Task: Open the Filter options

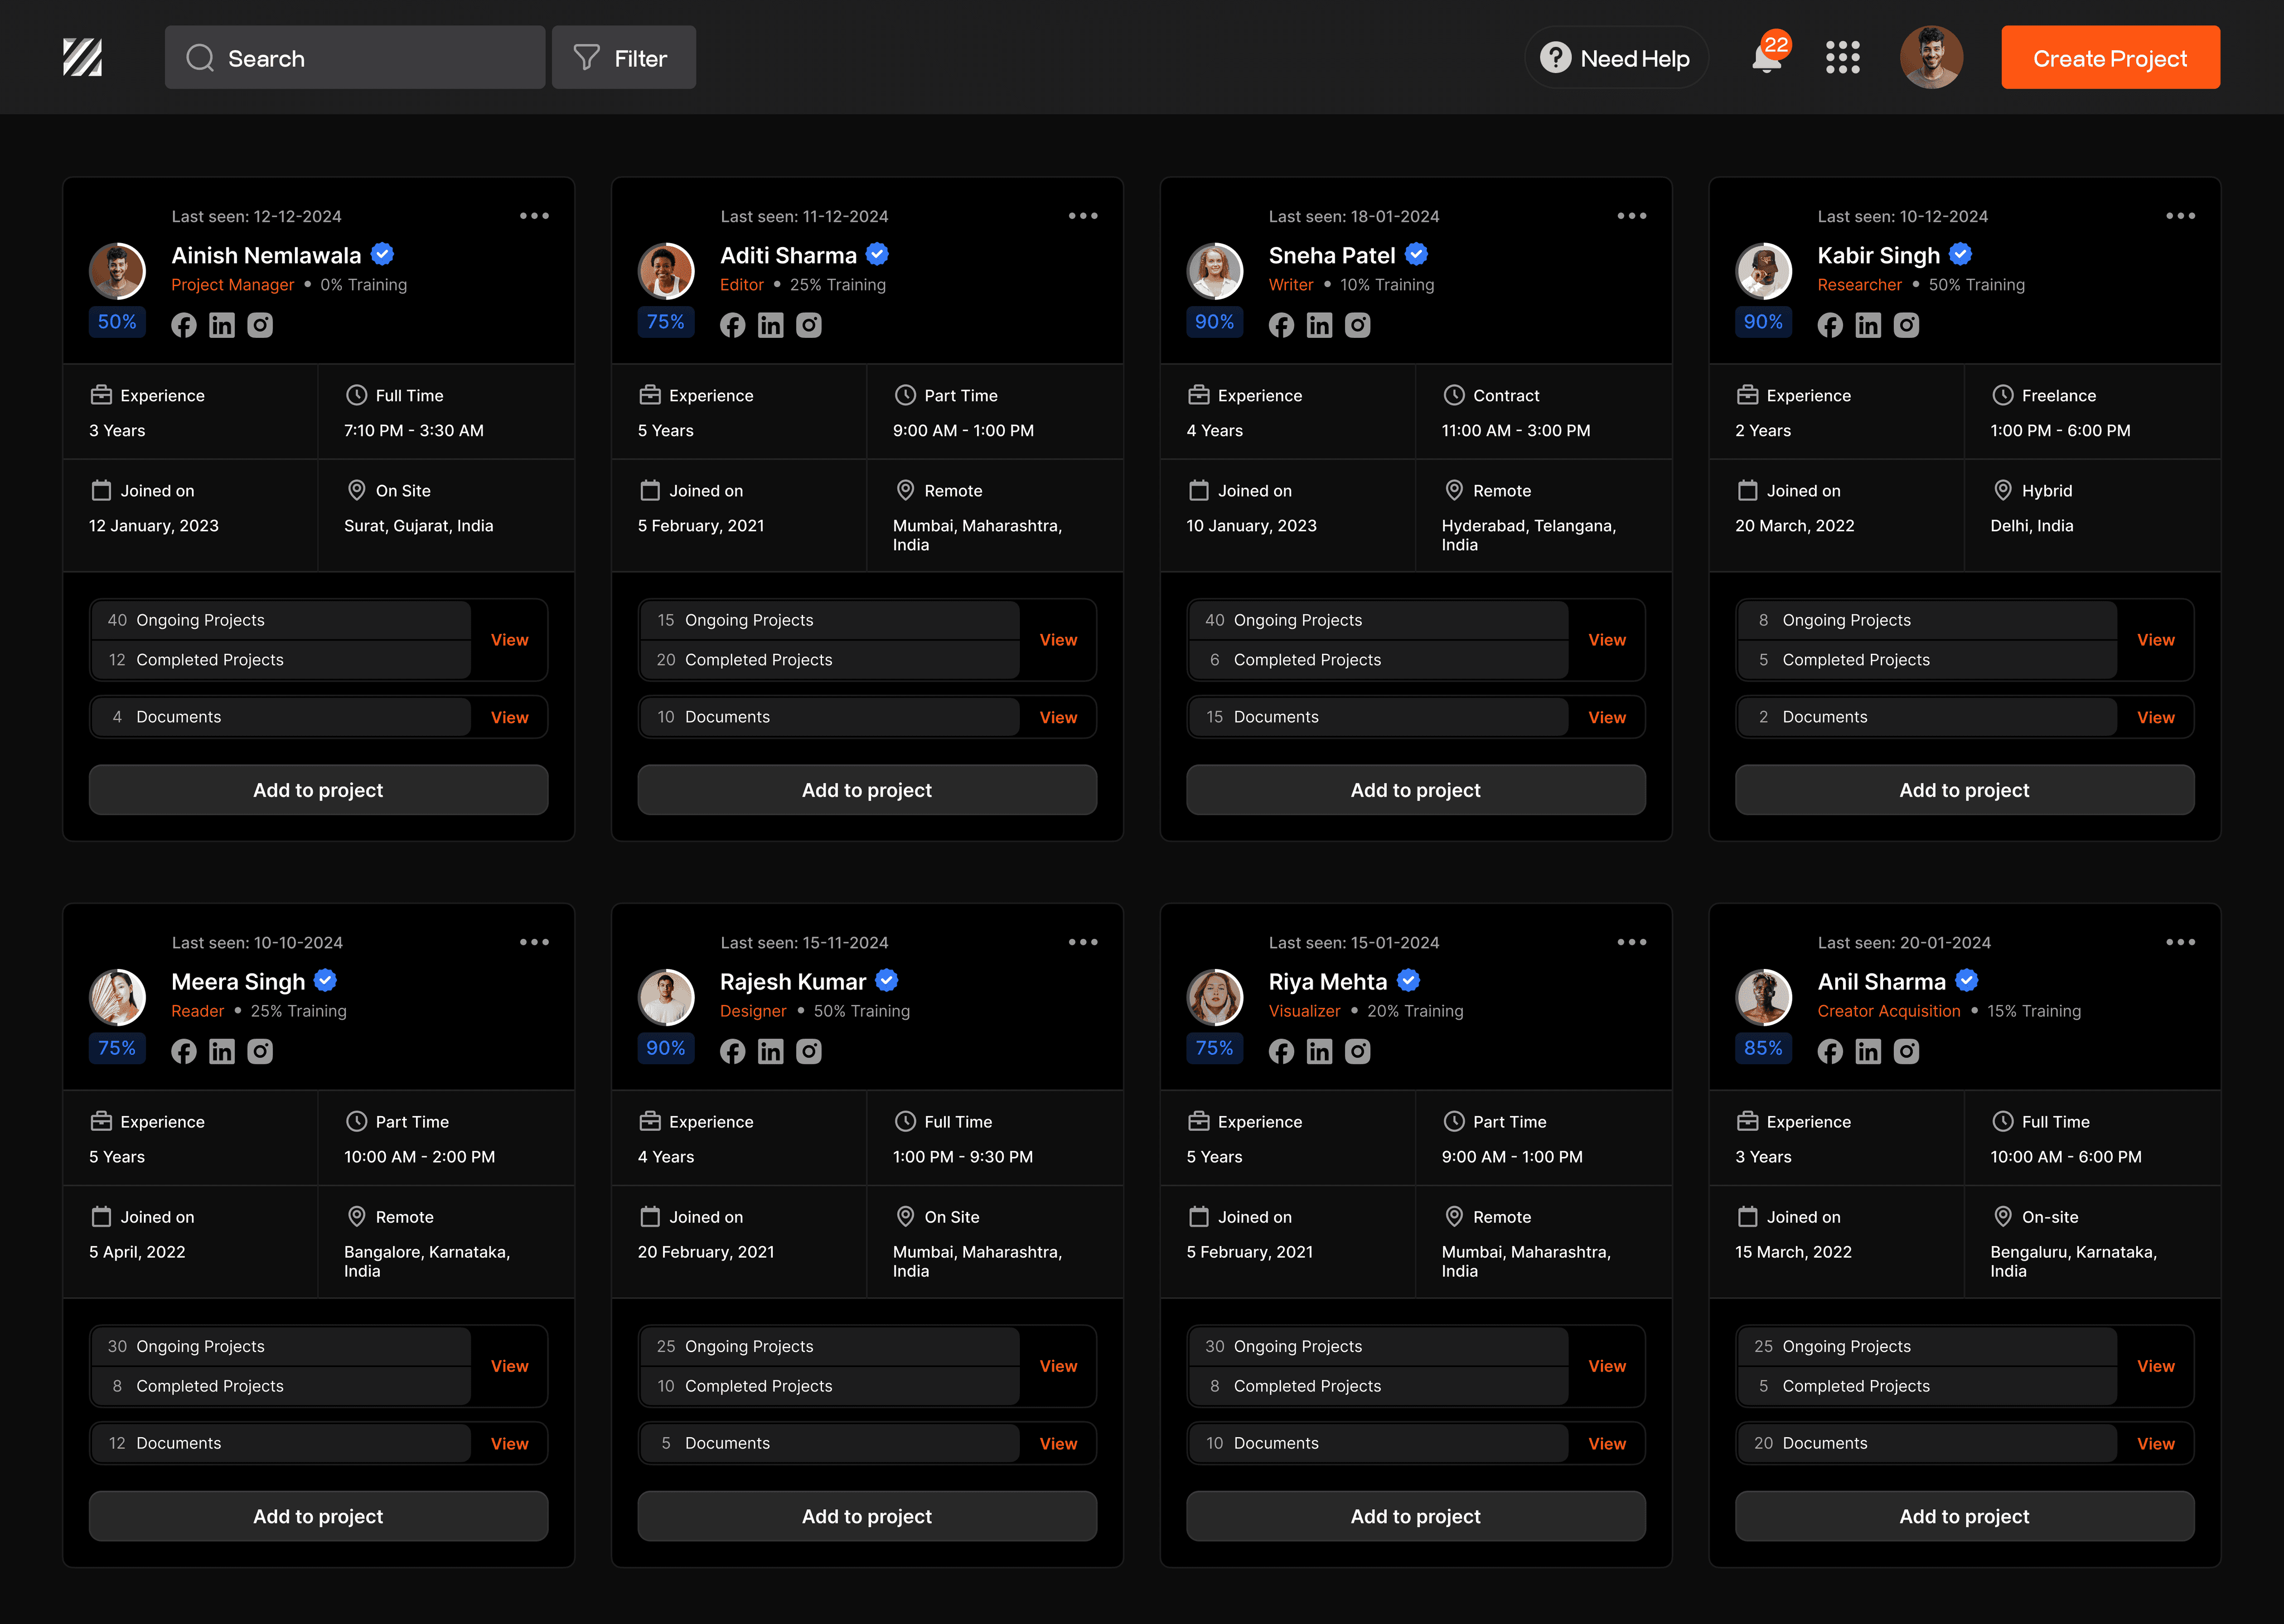Action: point(624,58)
